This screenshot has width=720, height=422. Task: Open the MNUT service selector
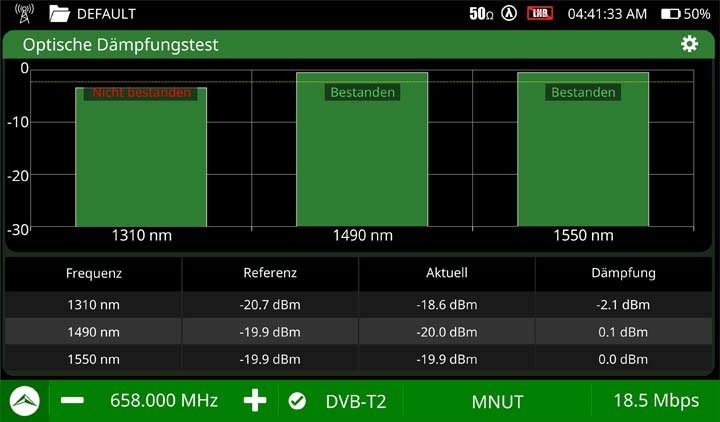click(x=497, y=401)
